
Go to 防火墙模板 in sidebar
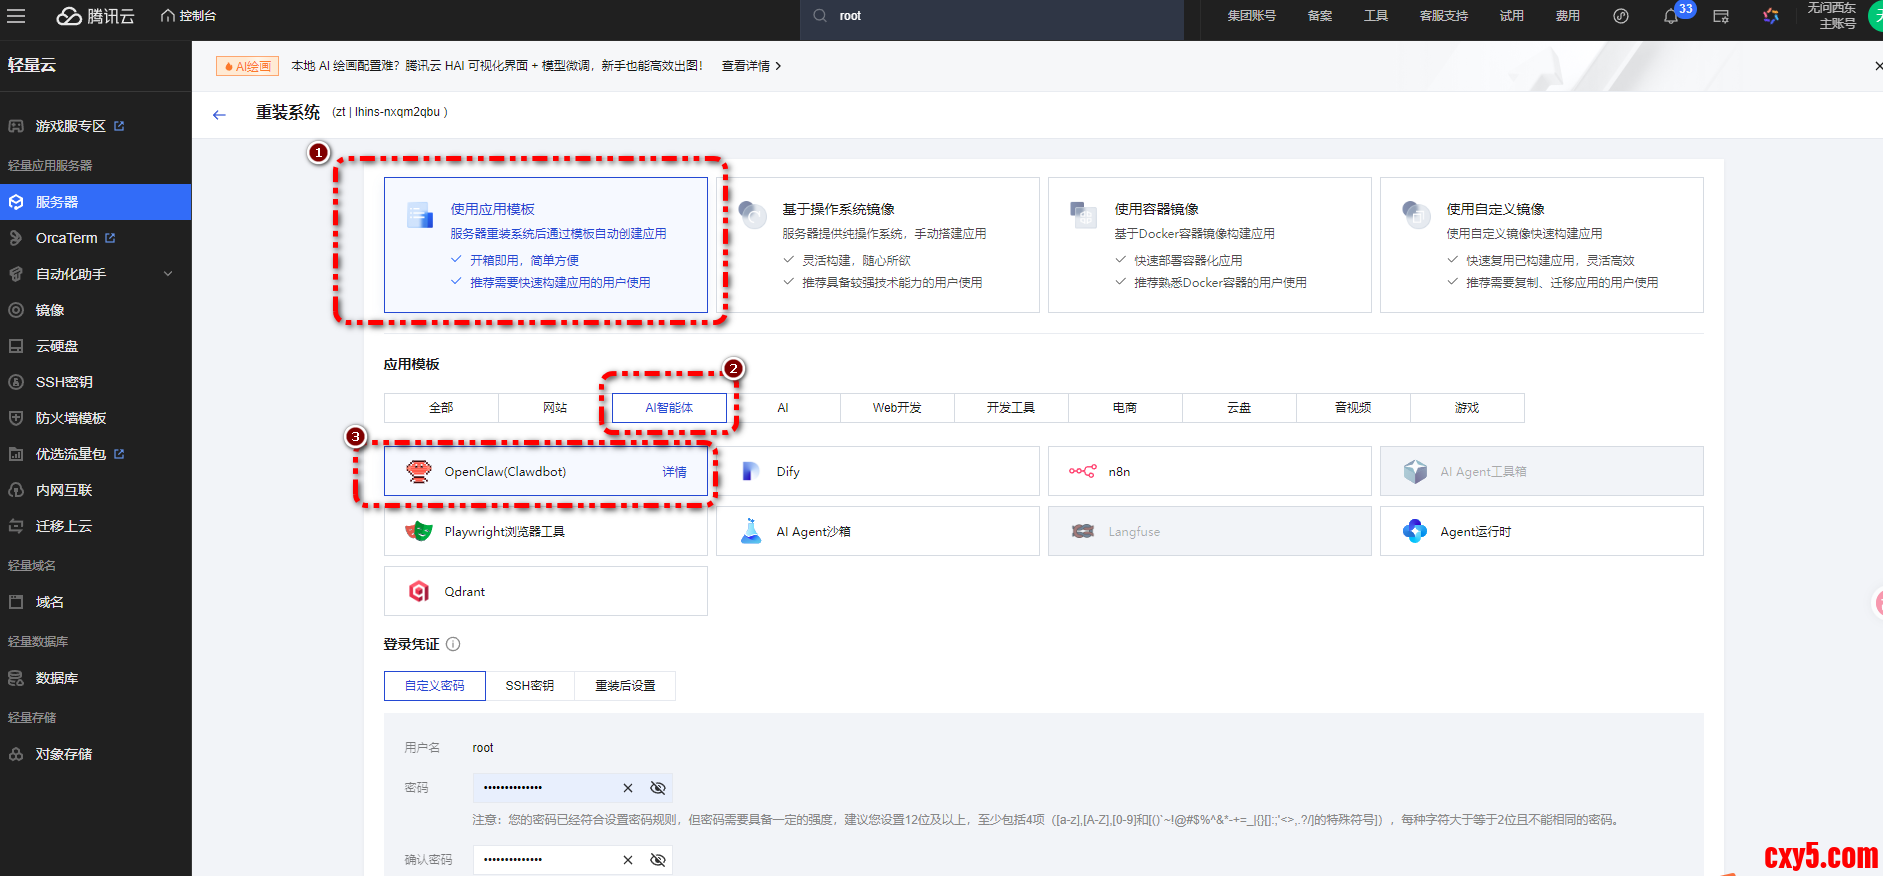(71, 418)
